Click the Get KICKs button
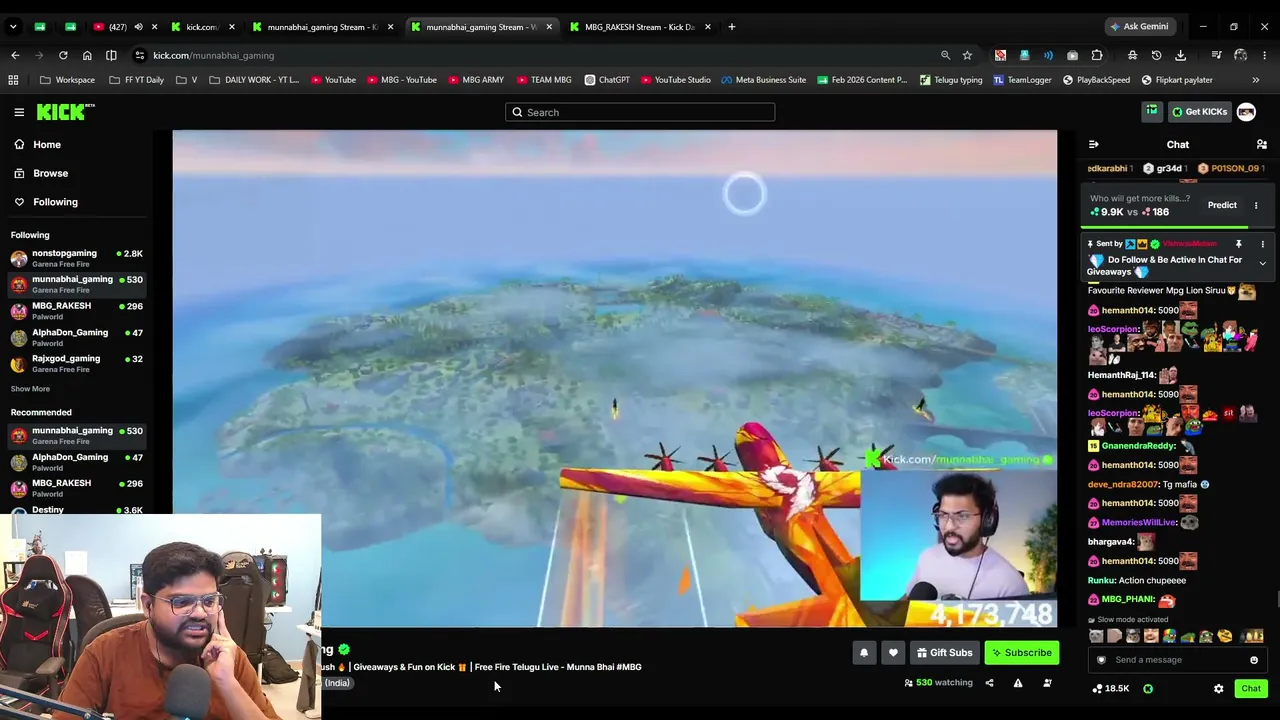 coord(1200,112)
